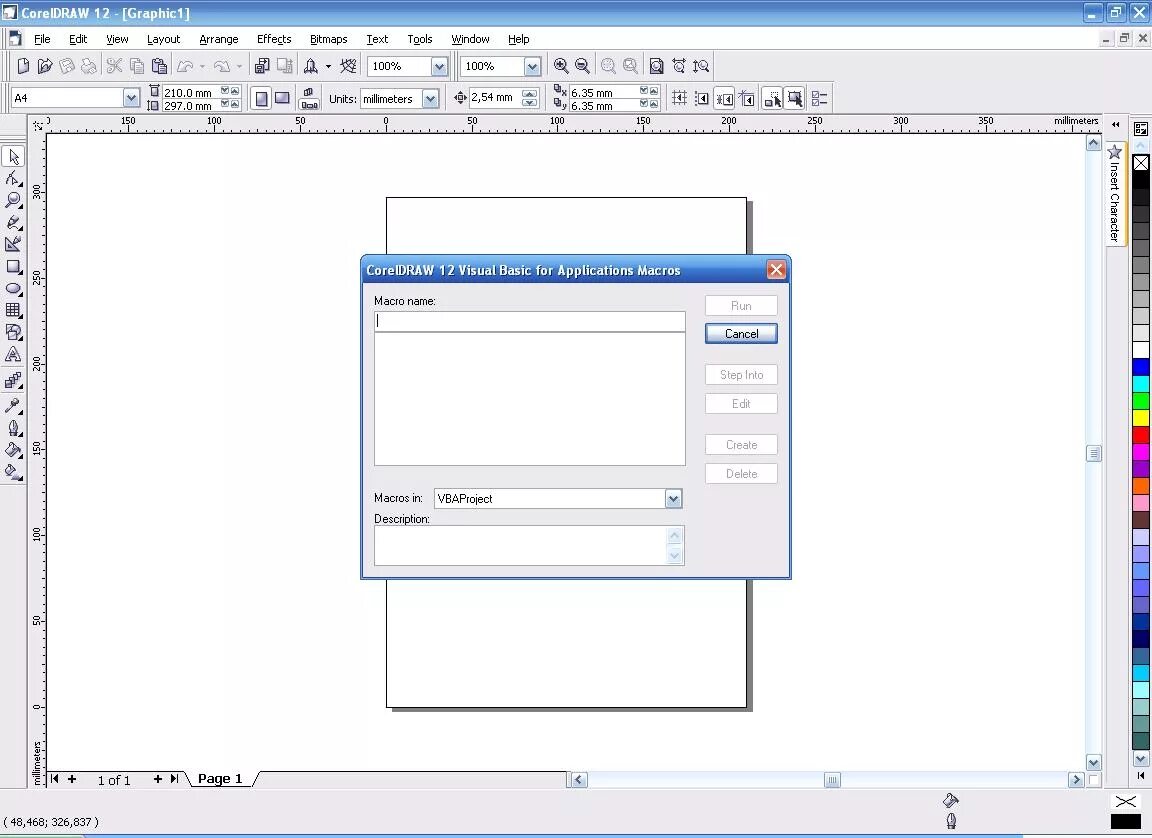
Task: Click the Zoom In magnifier icon
Action: (x=561, y=66)
